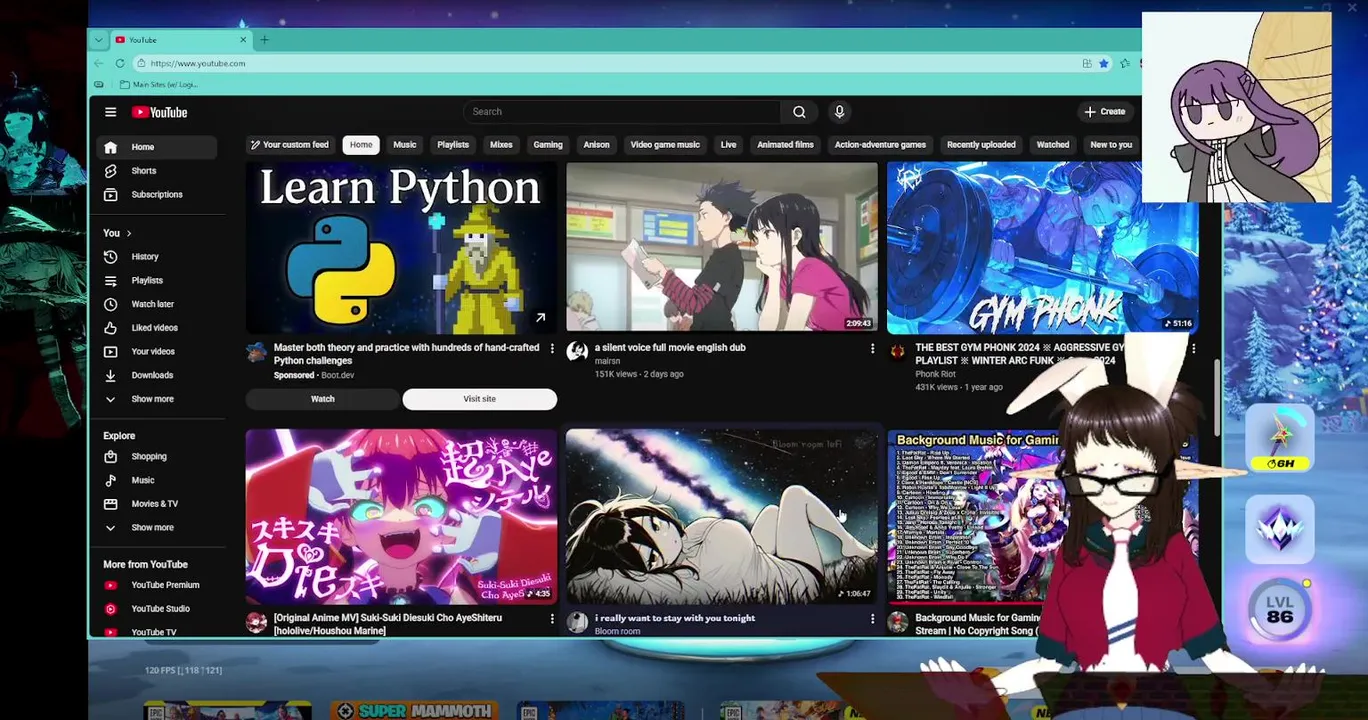Open Watch later in the sidebar
This screenshot has width=1368, height=720.
tap(158, 304)
